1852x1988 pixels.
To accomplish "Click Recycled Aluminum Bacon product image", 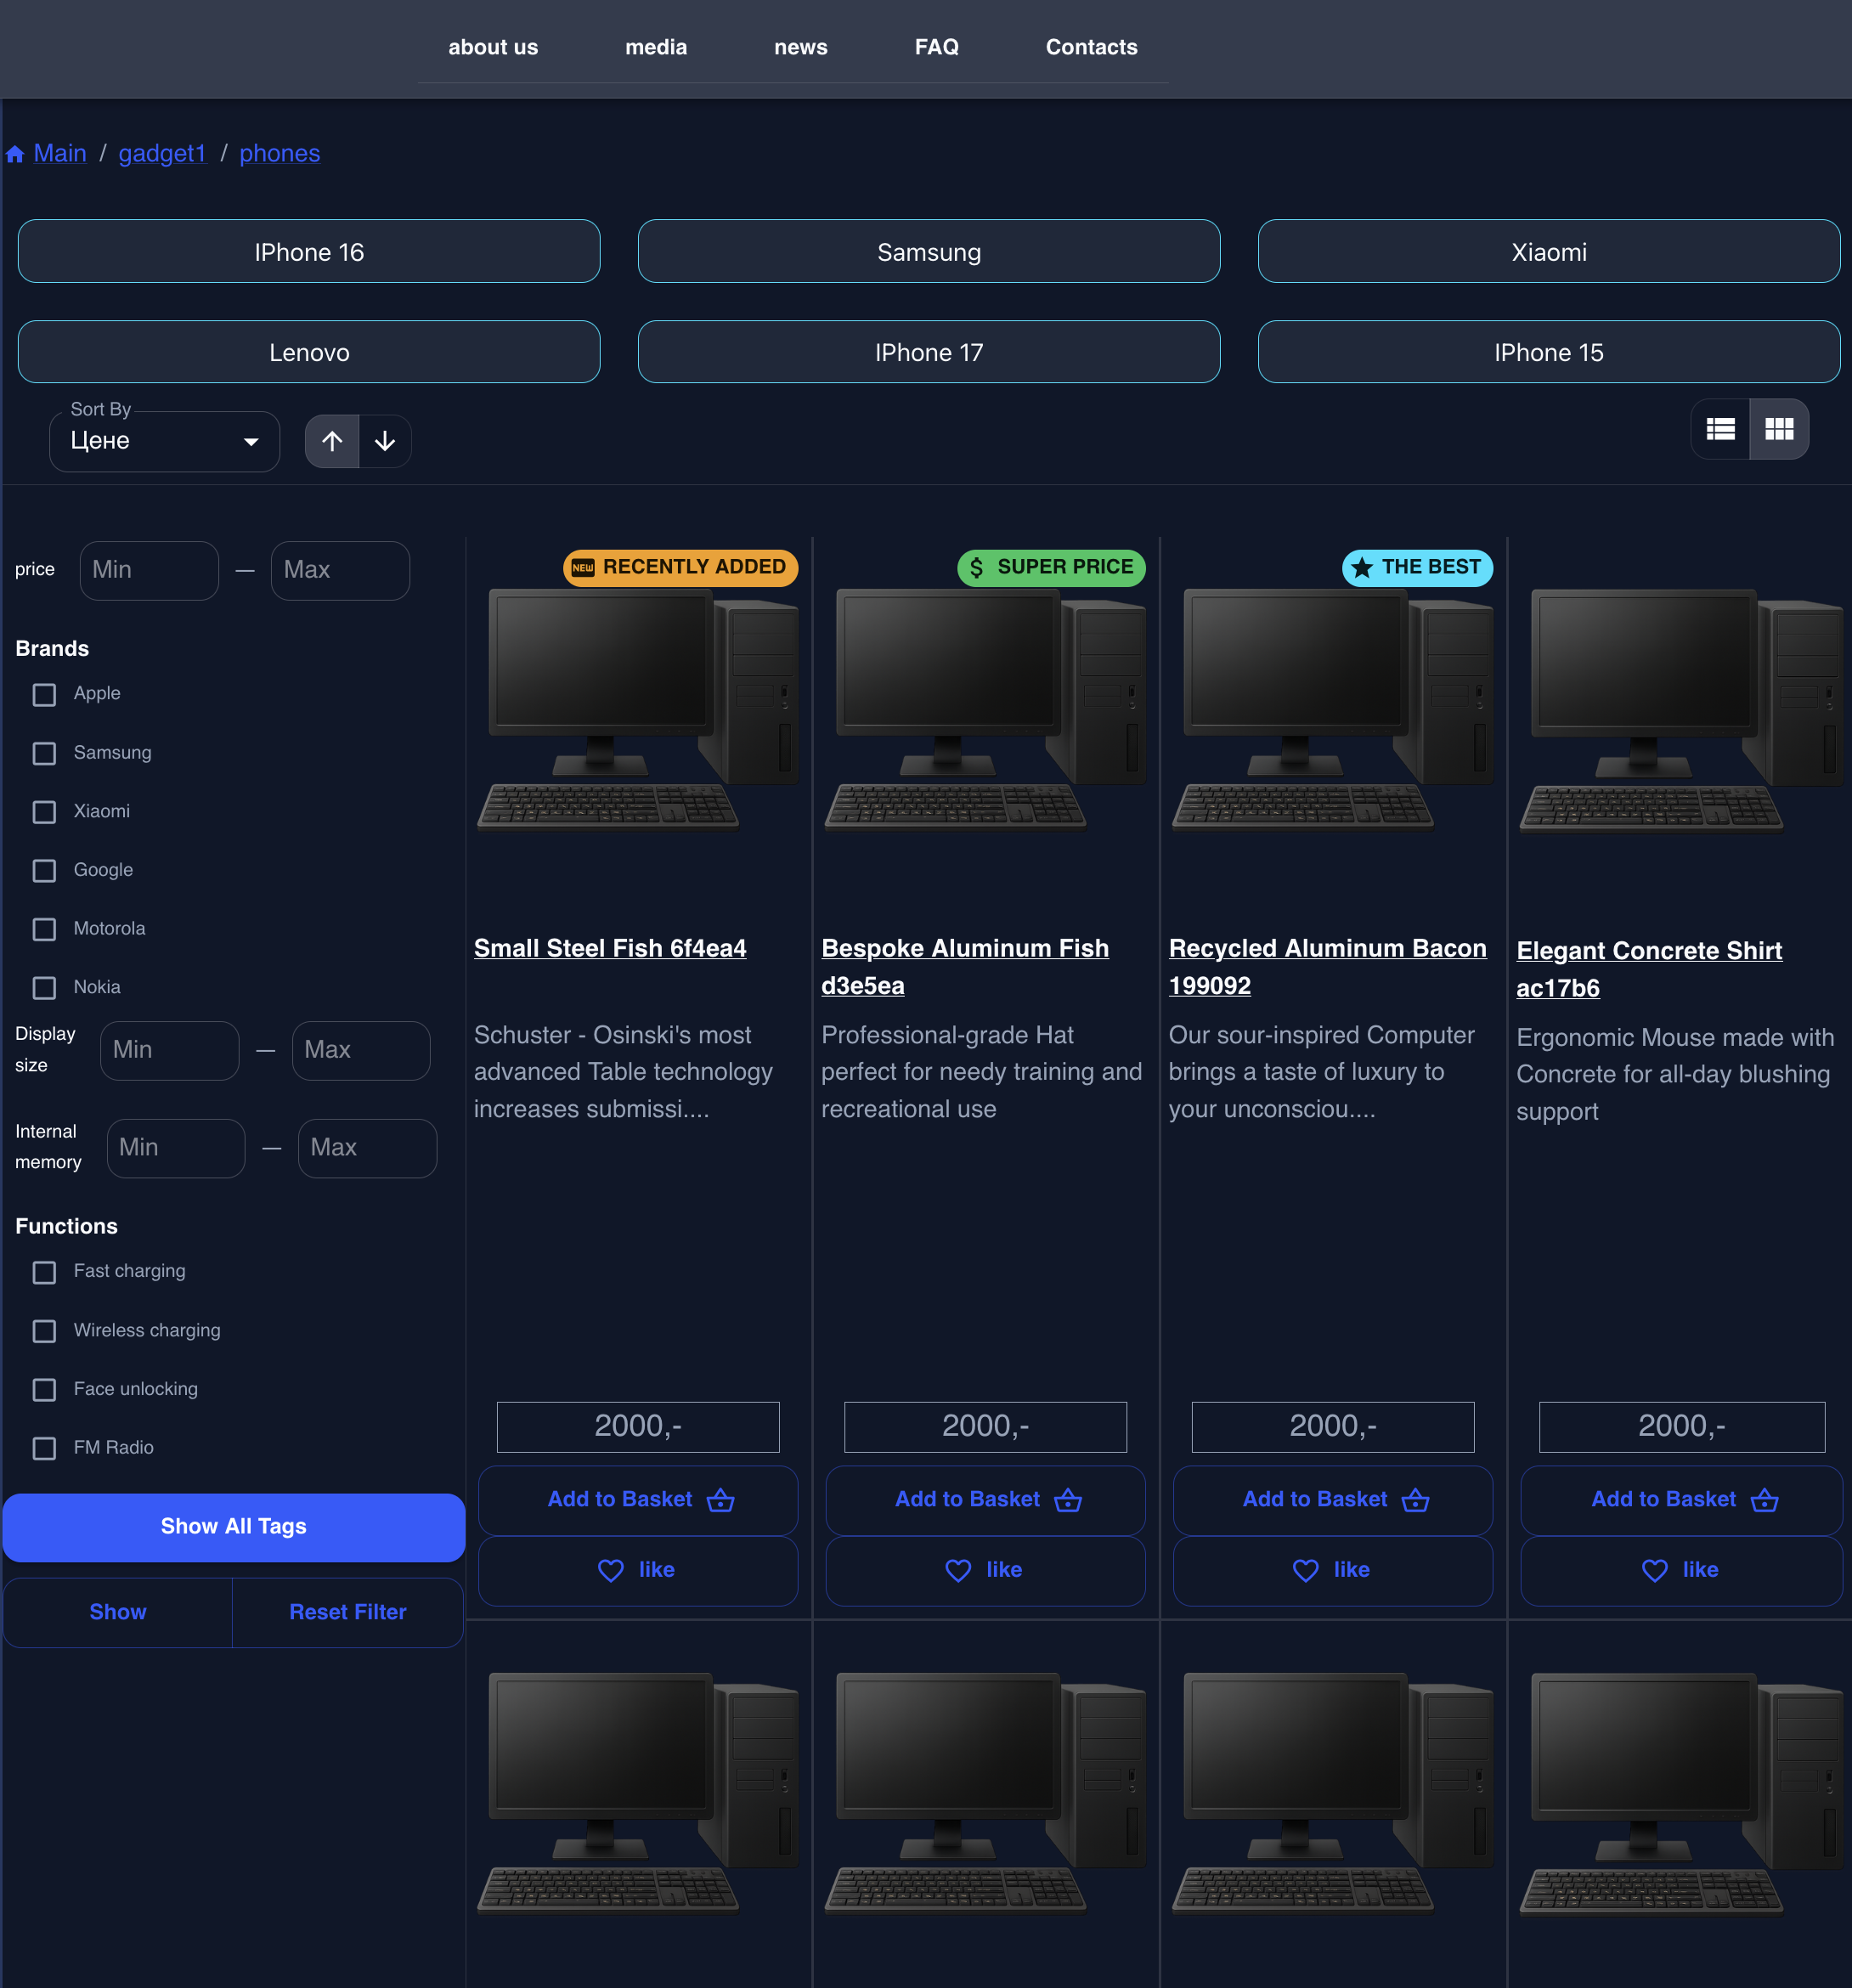I will coord(1333,710).
